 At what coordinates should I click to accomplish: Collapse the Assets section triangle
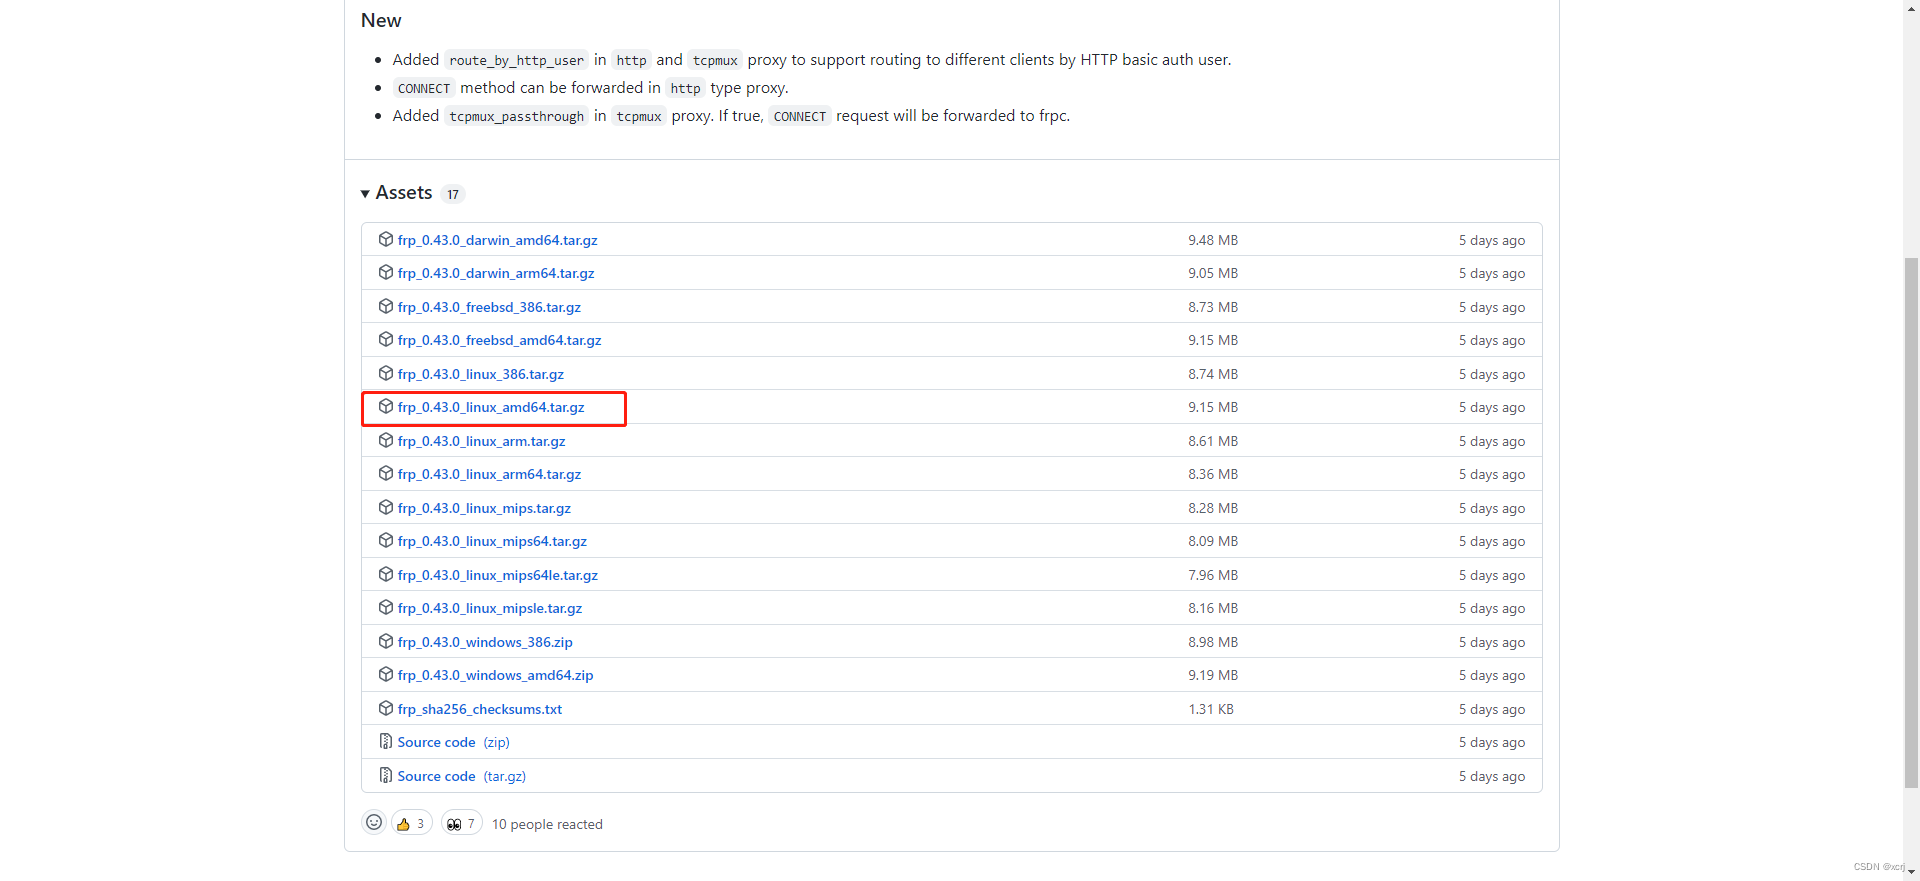click(365, 194)
